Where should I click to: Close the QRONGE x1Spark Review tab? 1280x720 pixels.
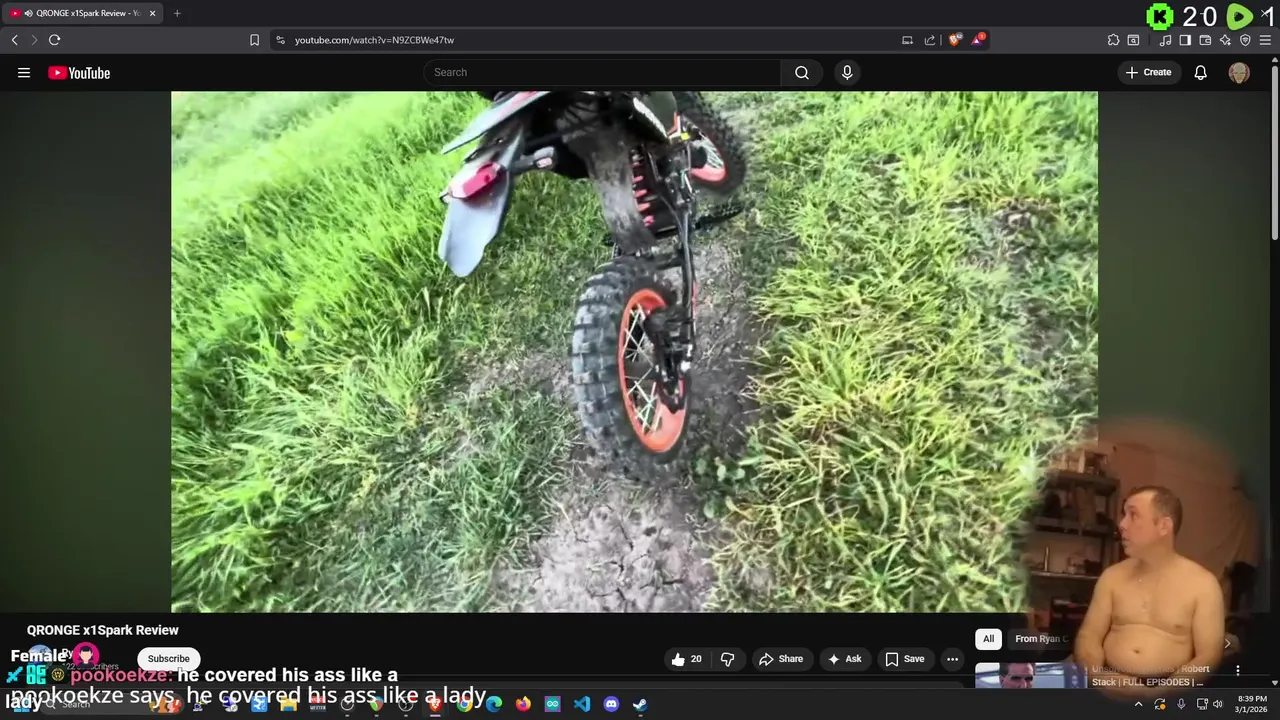pyautogui.click(x=152, y=13)
